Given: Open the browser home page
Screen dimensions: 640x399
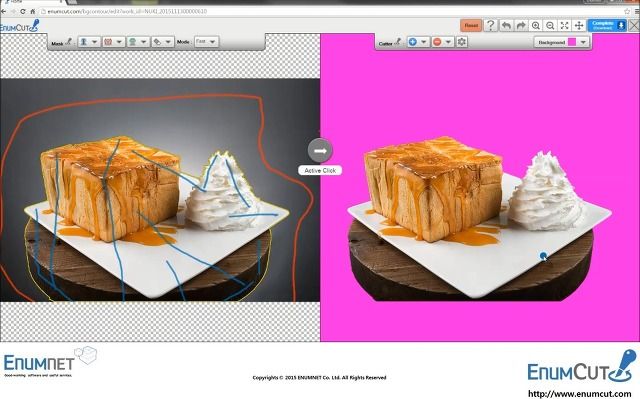Looking at the screenshot, I should [x=33, y=11].
